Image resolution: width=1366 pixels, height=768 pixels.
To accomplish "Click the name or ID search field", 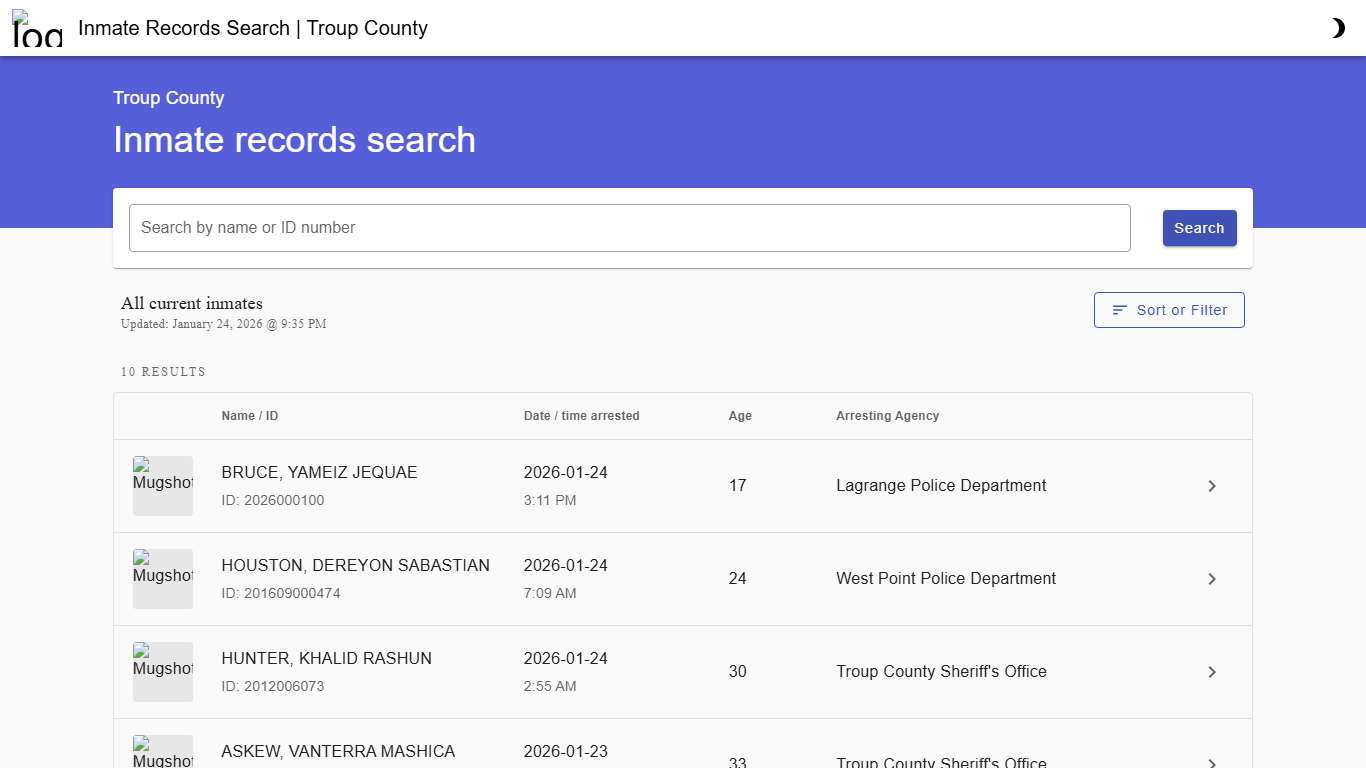I will (629, 228).
